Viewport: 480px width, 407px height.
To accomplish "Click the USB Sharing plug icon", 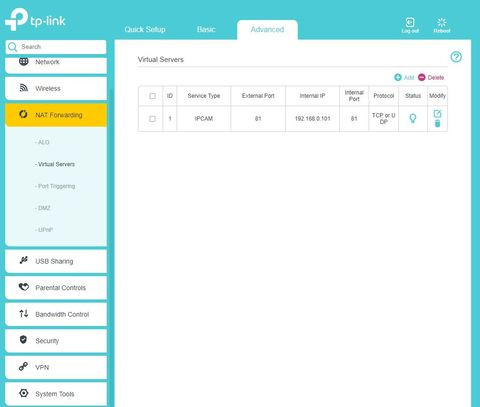I will [x=23, y=260].
